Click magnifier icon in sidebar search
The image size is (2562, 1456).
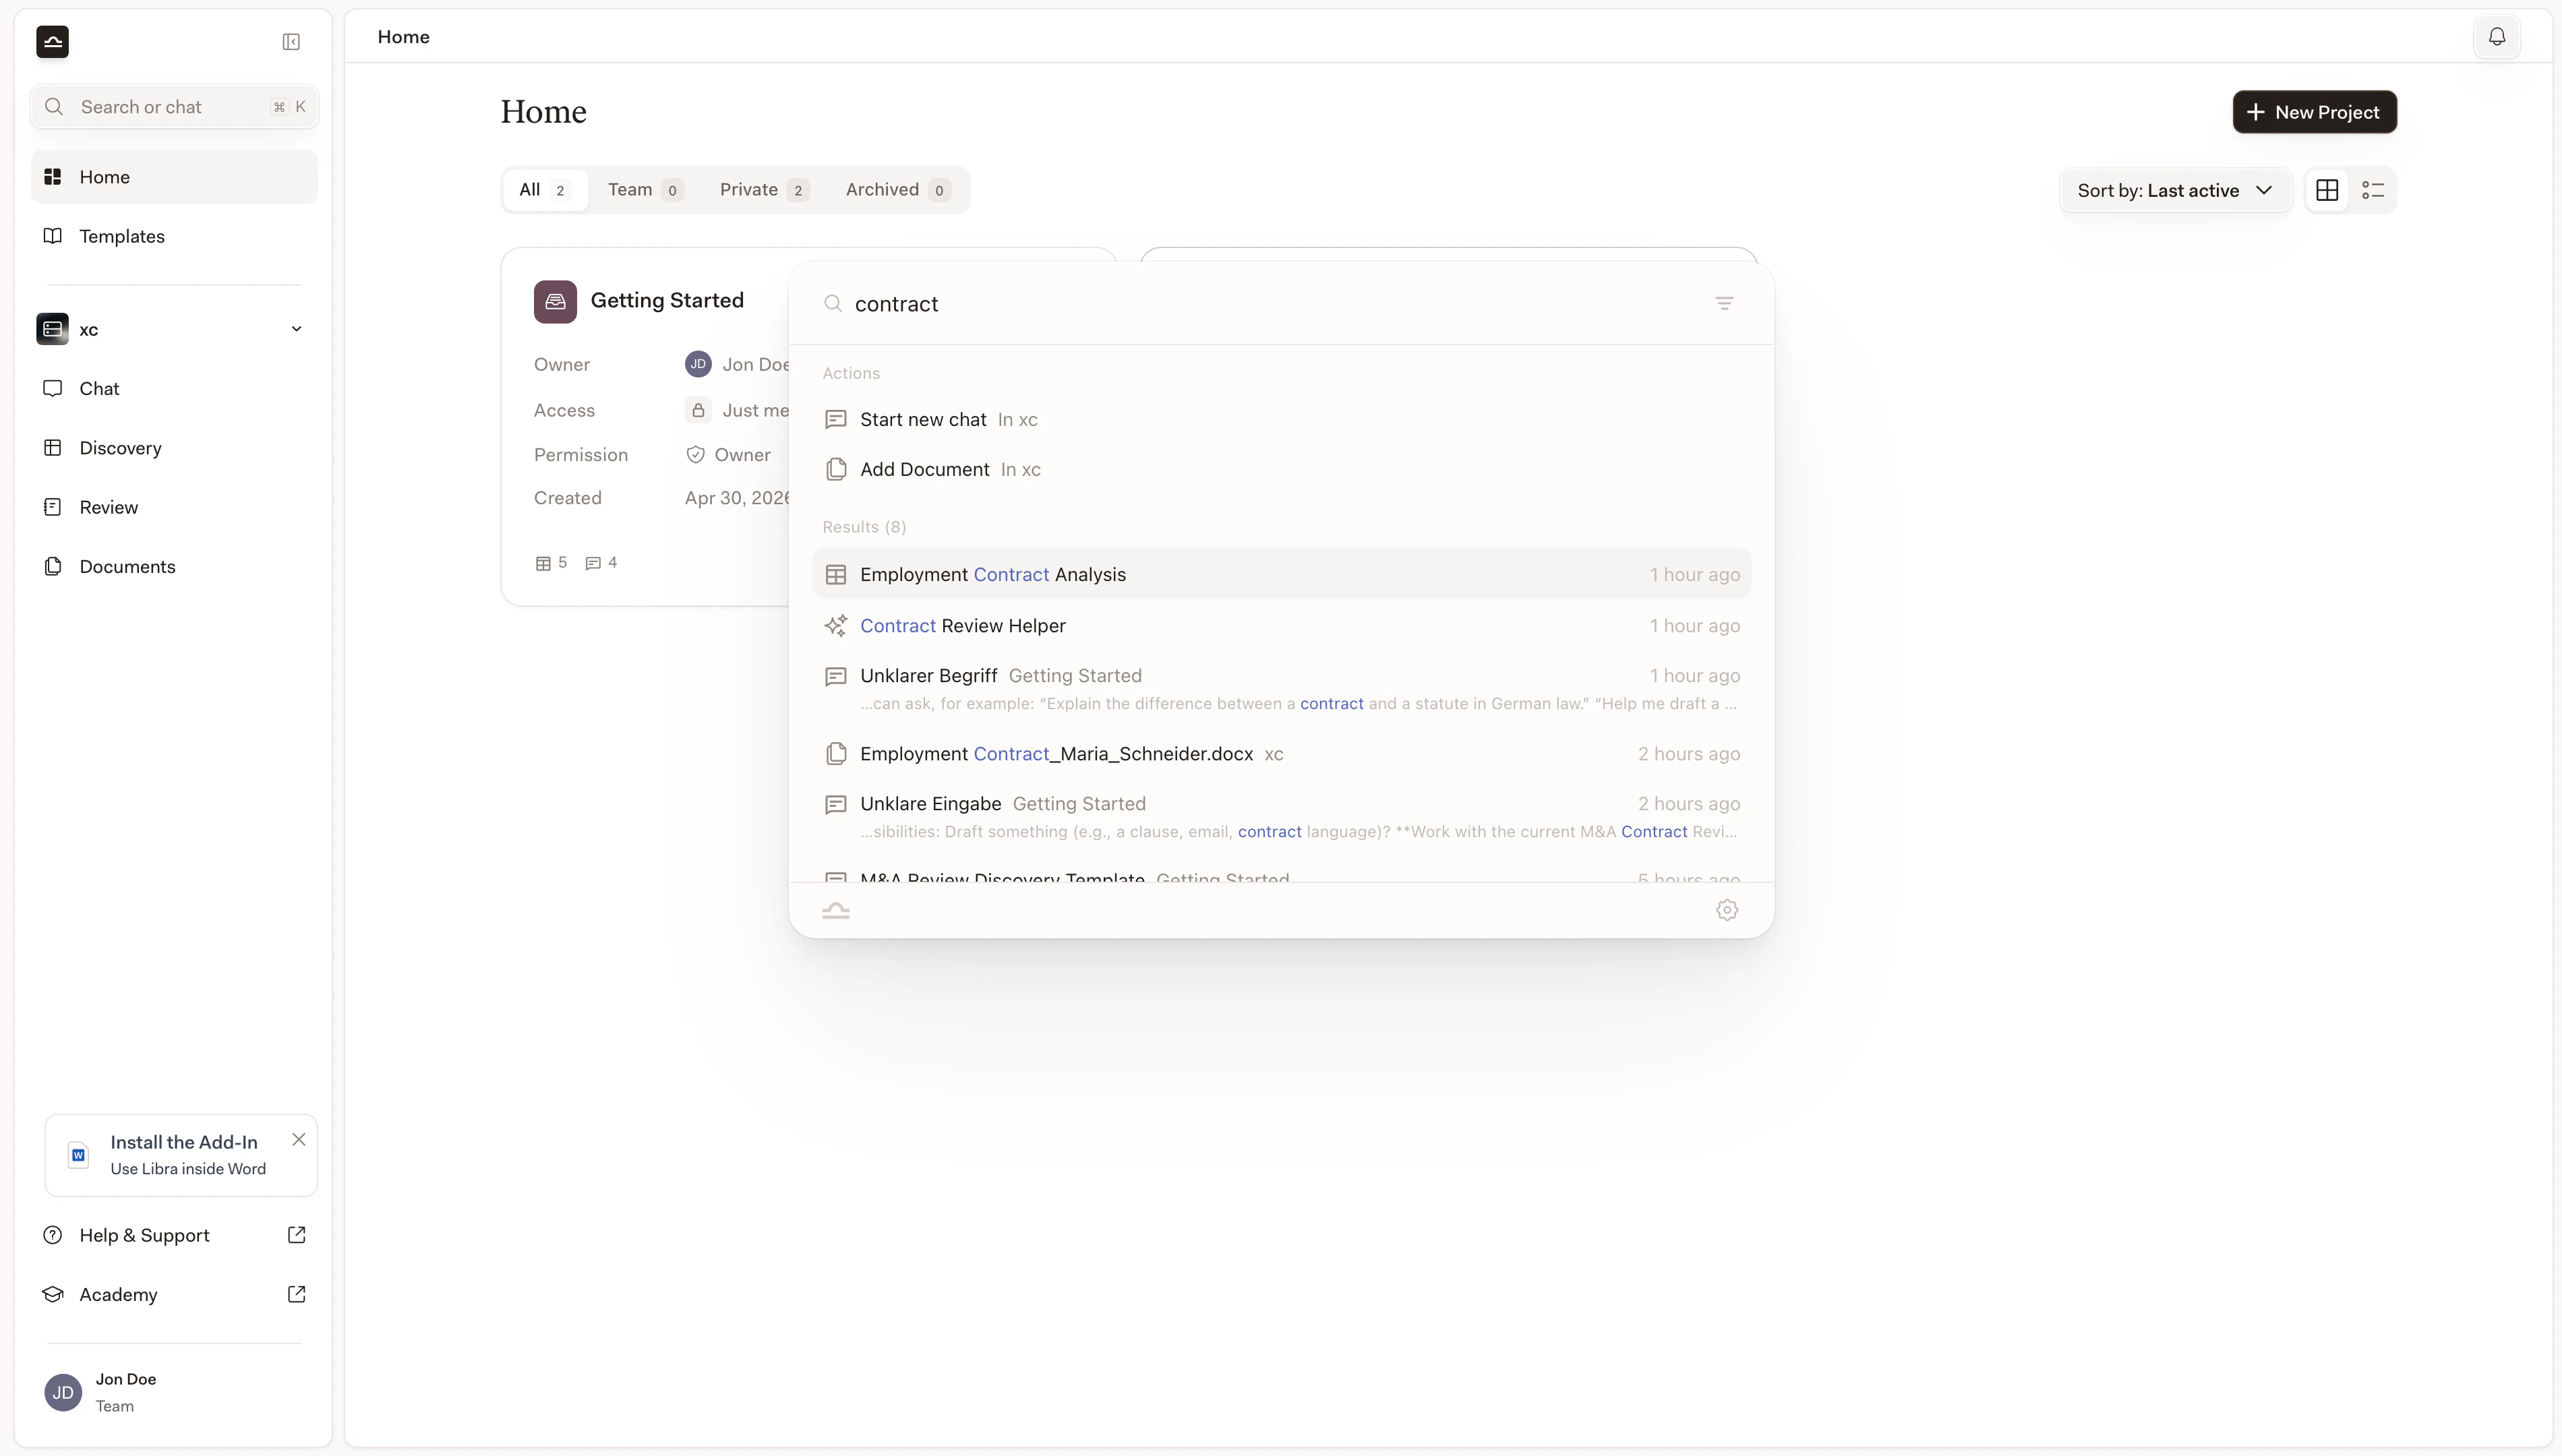pos(54,107)
